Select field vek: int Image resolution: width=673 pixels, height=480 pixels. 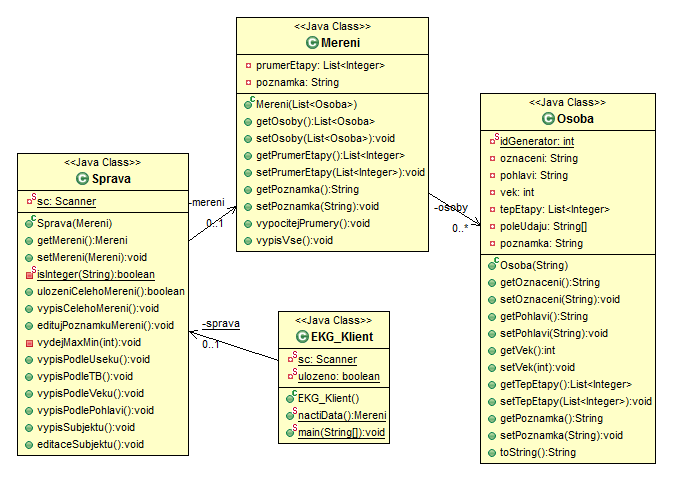tap(517, 192)
